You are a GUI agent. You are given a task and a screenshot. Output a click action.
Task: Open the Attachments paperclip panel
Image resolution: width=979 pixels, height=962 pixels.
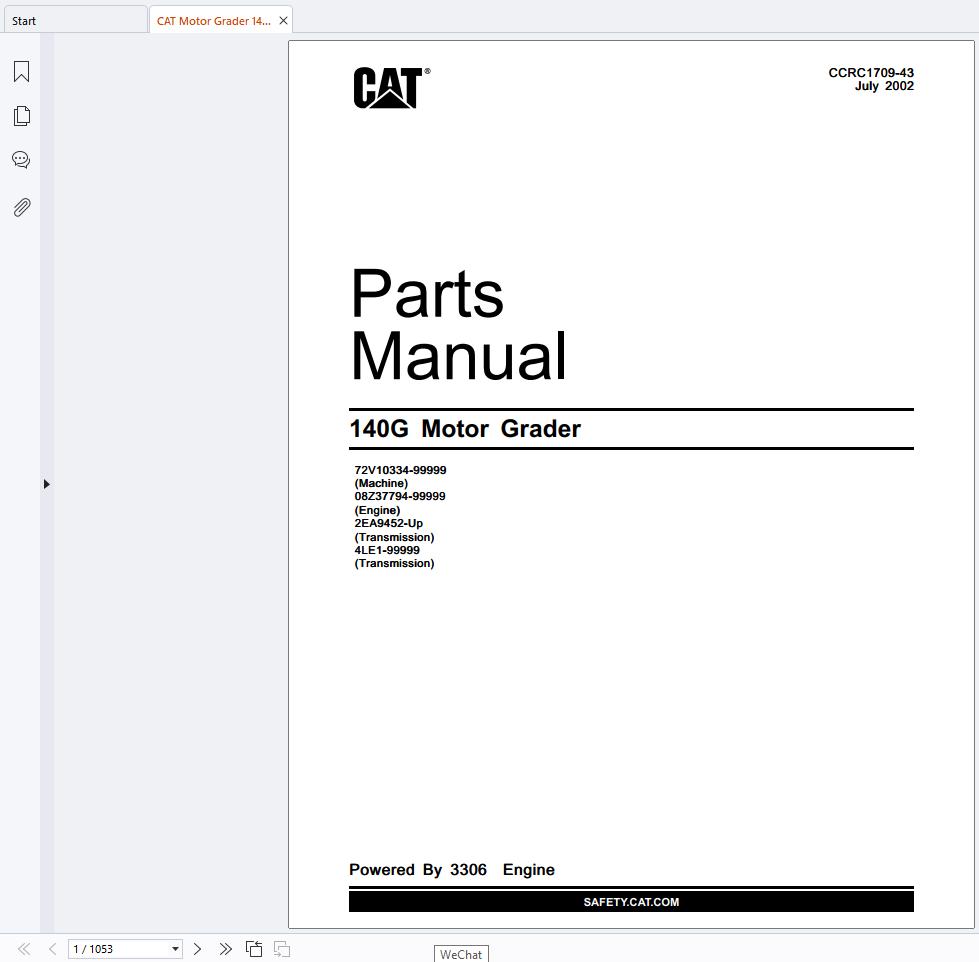pyautogui.click(x=21, y=207)
